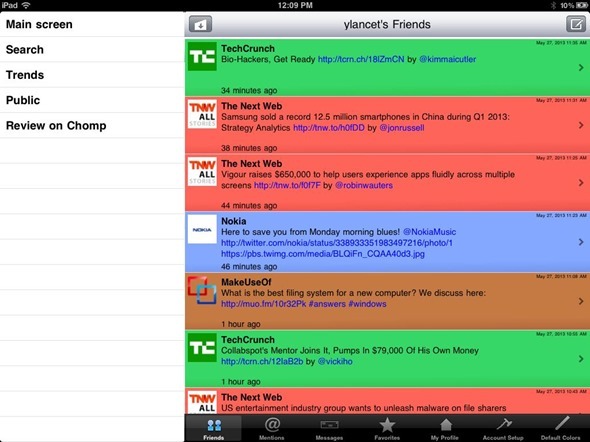Tap the #windows hashtag
The image size is (590, 442).
coord(367,304)
